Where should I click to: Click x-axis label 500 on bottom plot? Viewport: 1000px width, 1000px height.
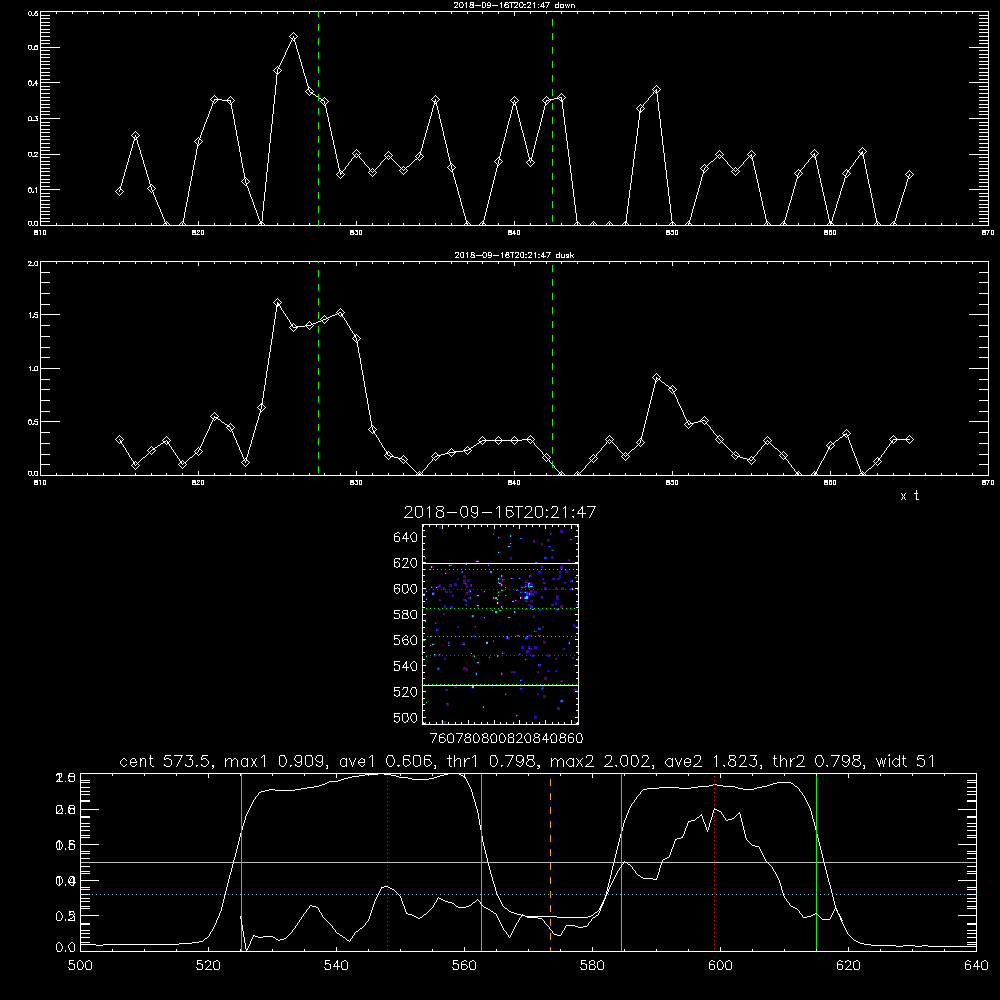point(80,966)
